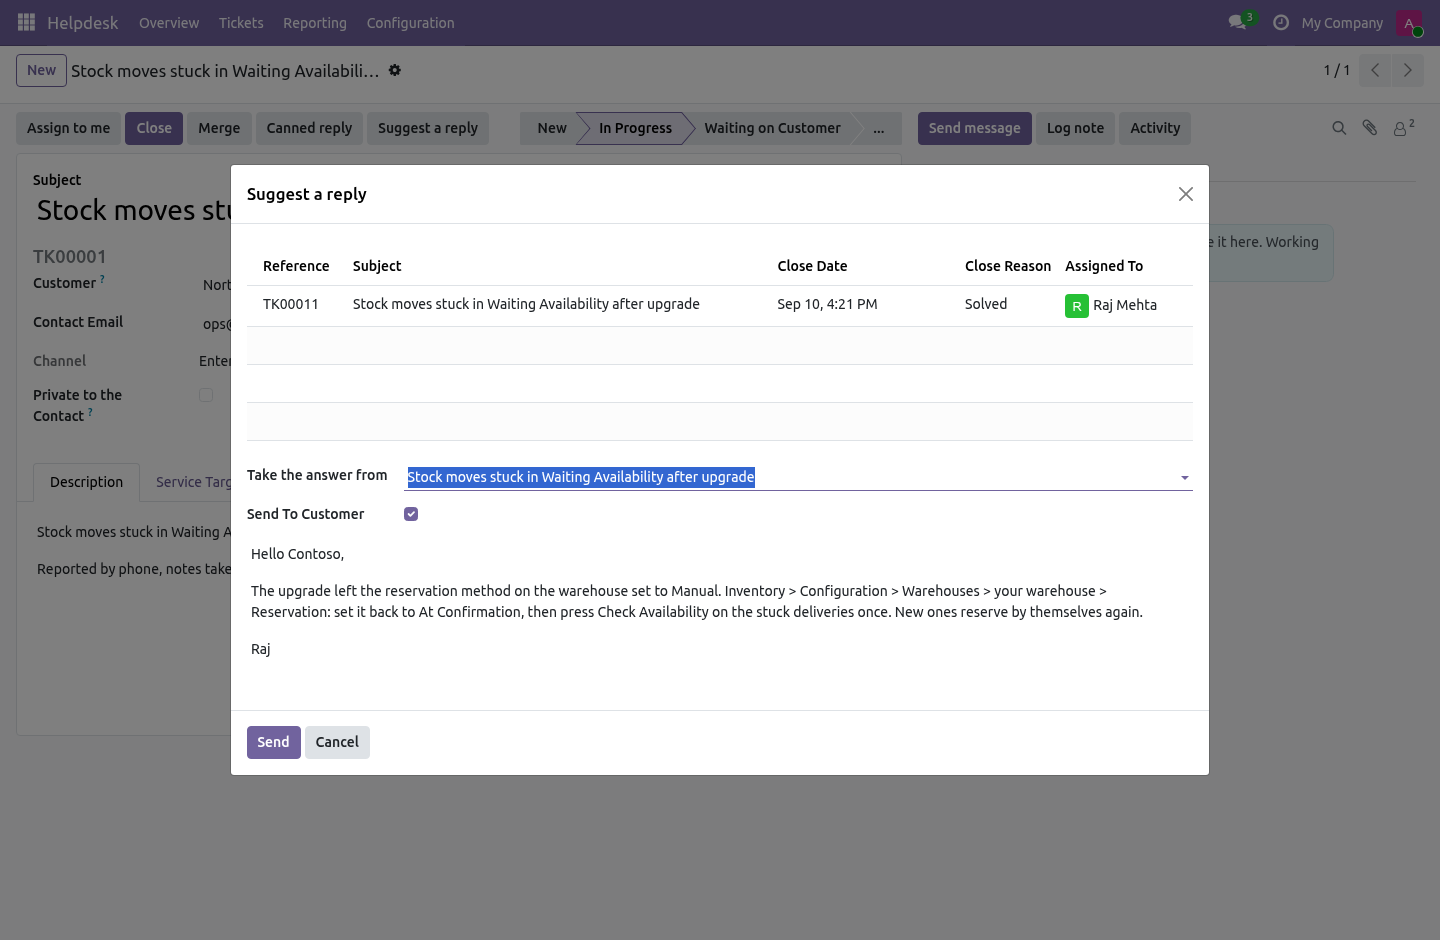Show followers icon with count 2
Screen dimensions: 1440x940
pyautogui.click(x=1404, y=128)
